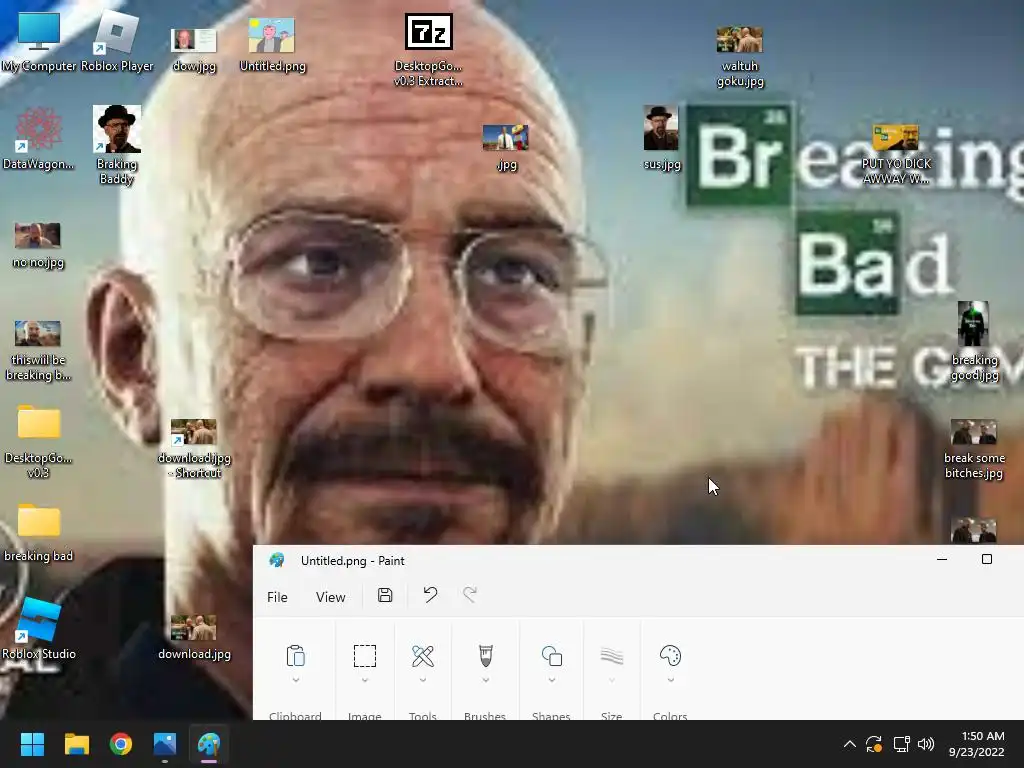Viewport: 1024px width, 768px height.
Task: Click the Redo arrow in Paint
Action: coord(470,594)
